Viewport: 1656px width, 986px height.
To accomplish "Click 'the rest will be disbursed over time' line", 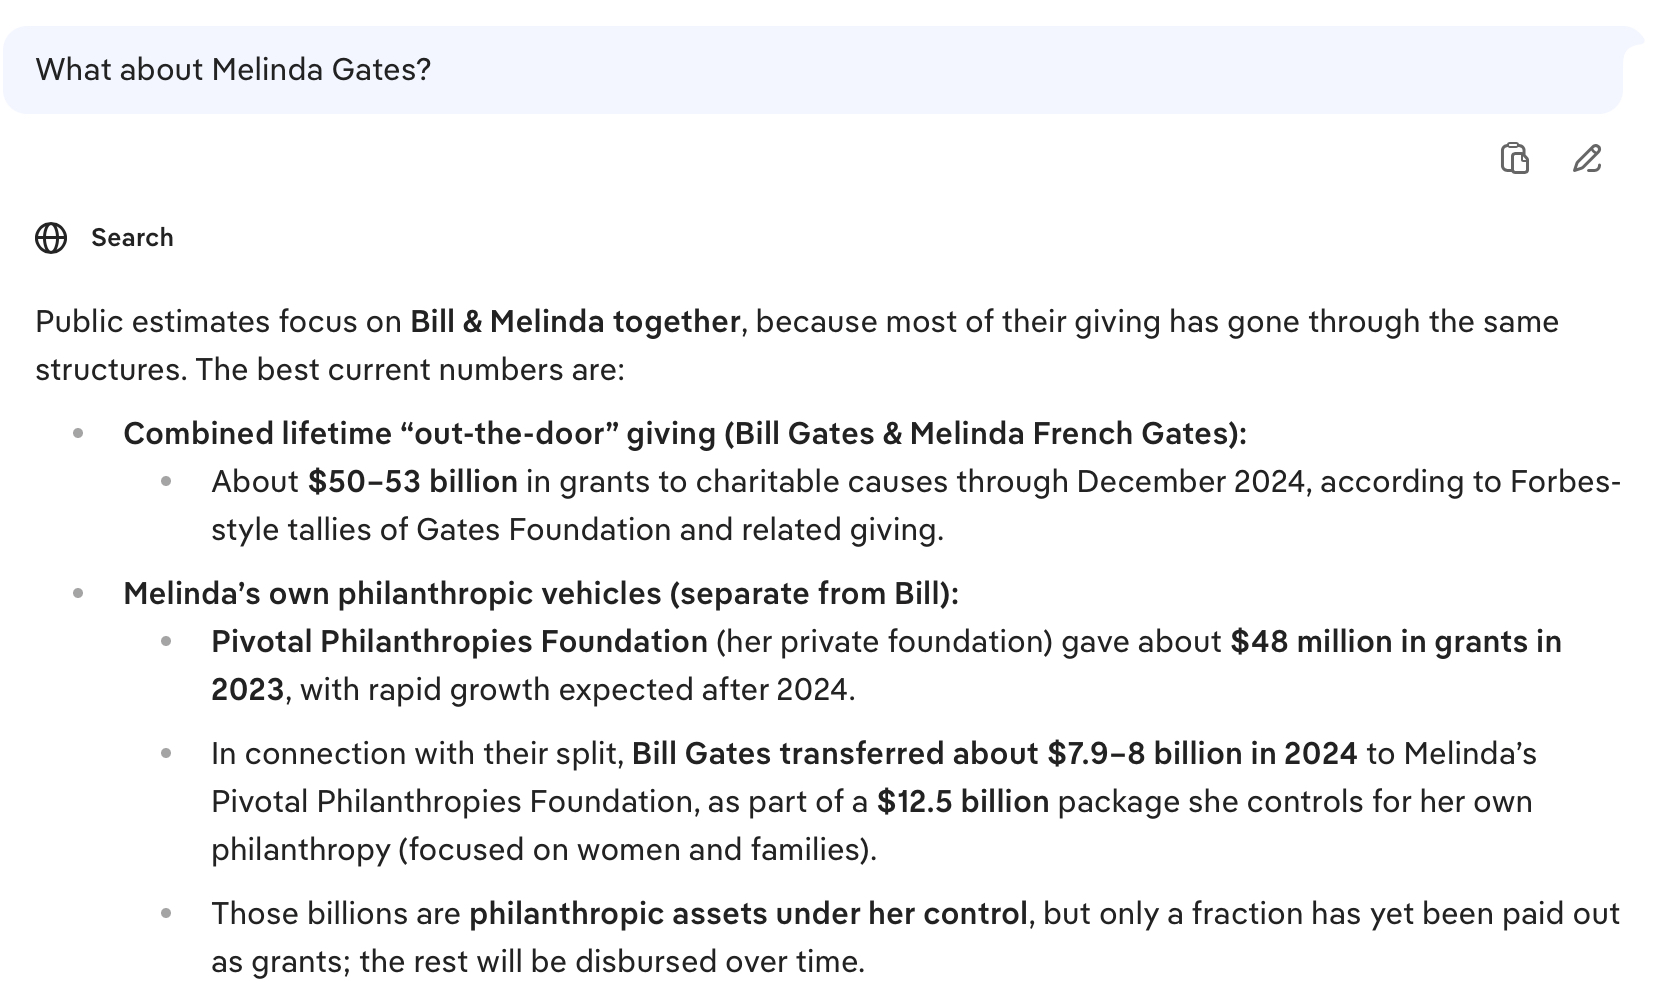I will [612, 962].
